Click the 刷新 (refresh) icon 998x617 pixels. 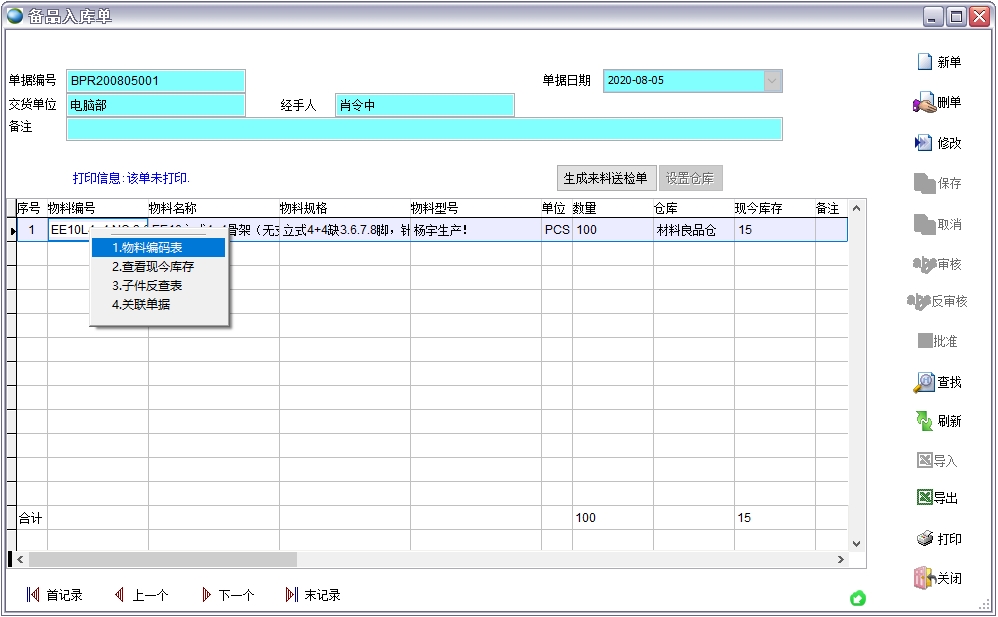point(925,421)
